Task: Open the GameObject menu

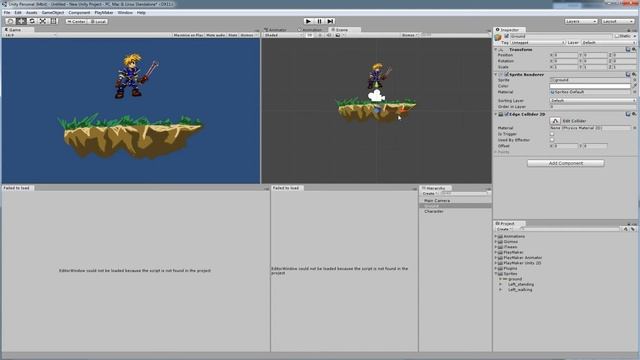Action: pos(53,13)
